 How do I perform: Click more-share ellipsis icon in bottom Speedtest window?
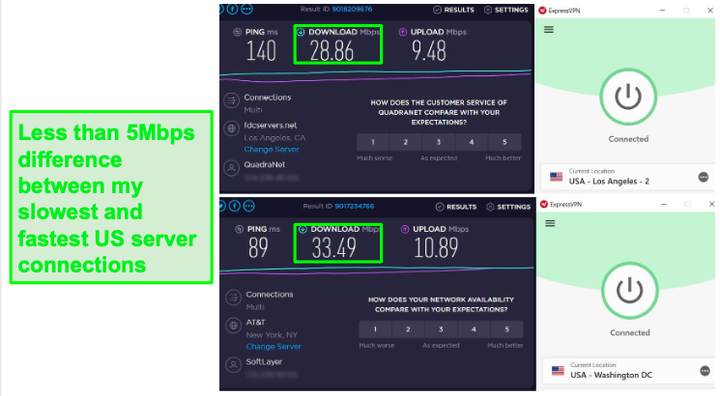click(x=249, y=206)
